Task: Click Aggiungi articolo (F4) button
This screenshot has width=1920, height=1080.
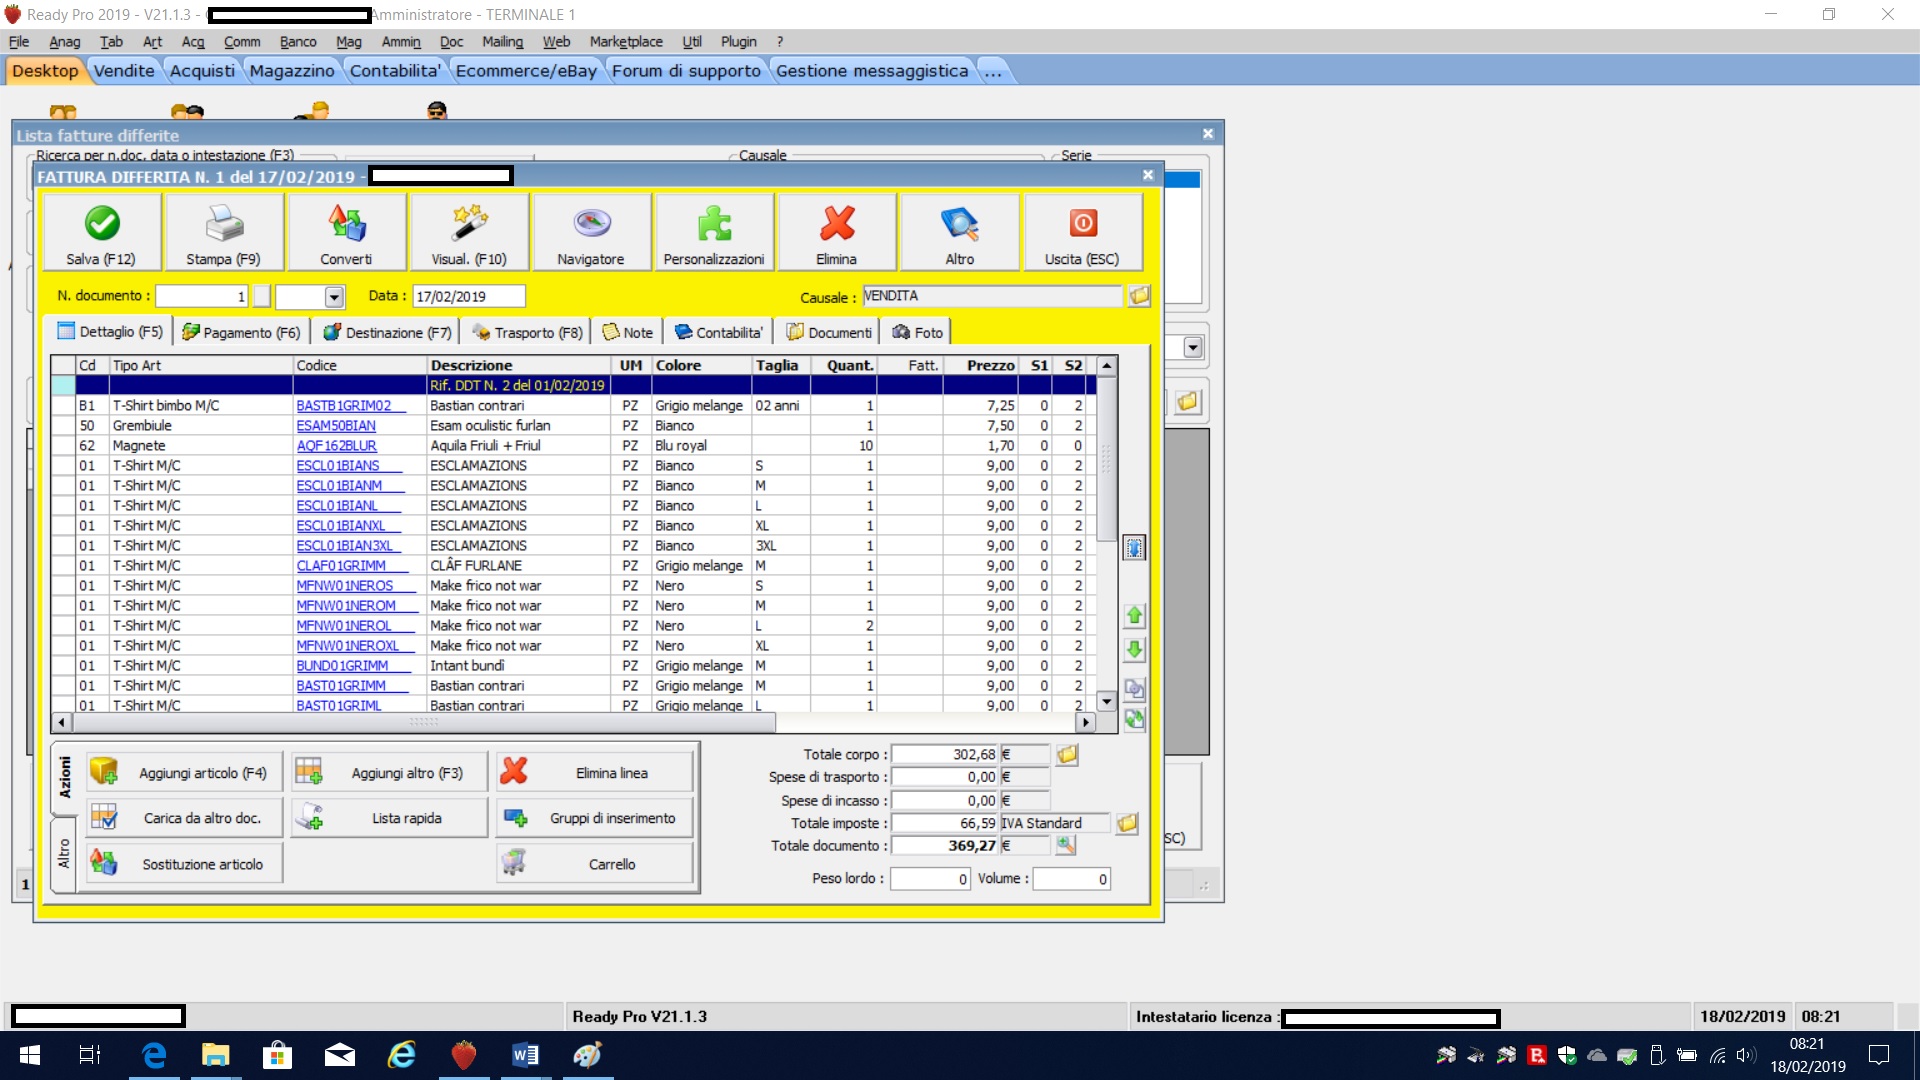Action: pos(184,773)
